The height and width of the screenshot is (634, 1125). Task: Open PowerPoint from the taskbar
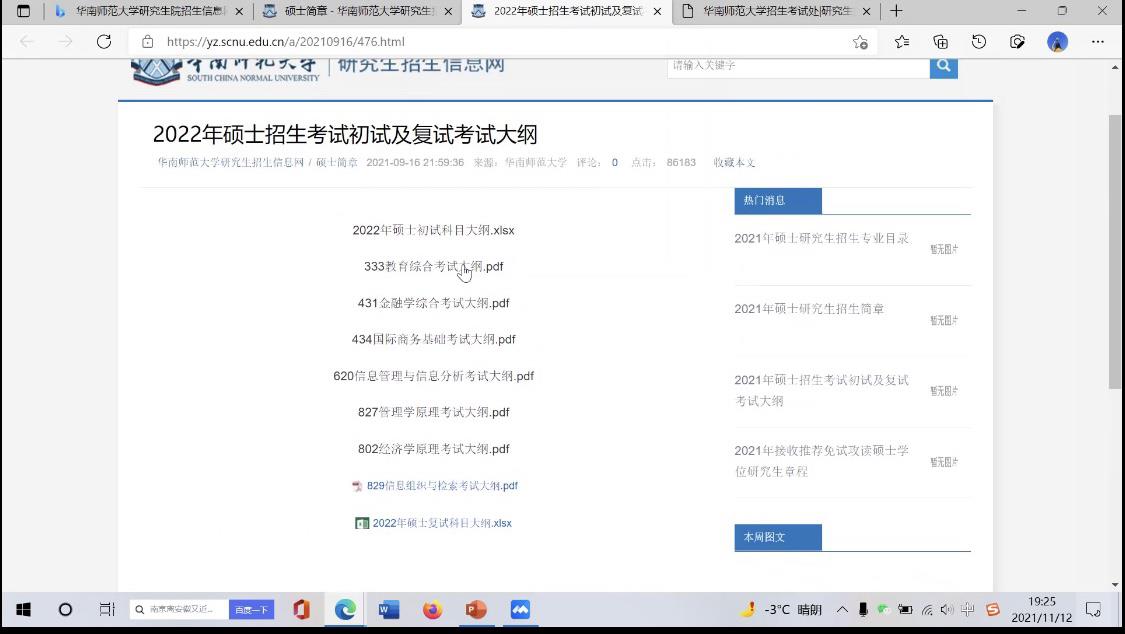[476, 609]
